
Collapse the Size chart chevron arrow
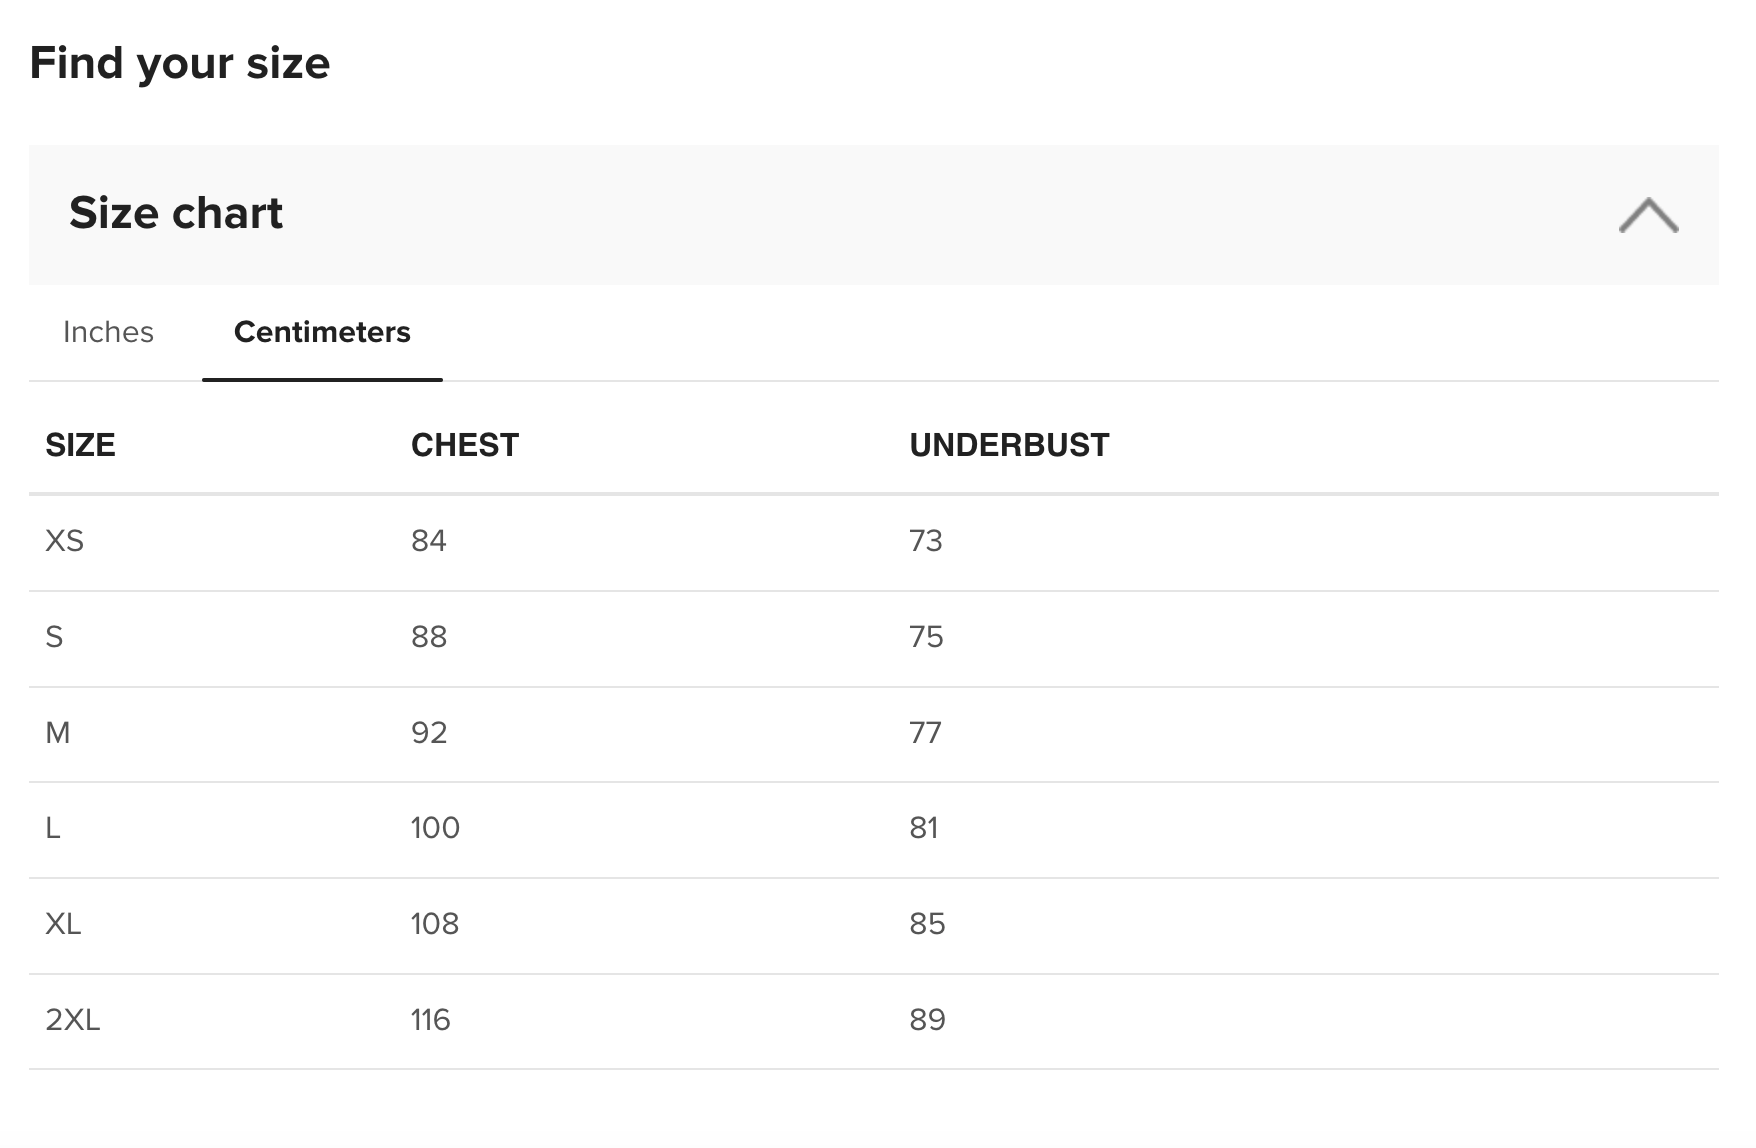point(1648,215)
